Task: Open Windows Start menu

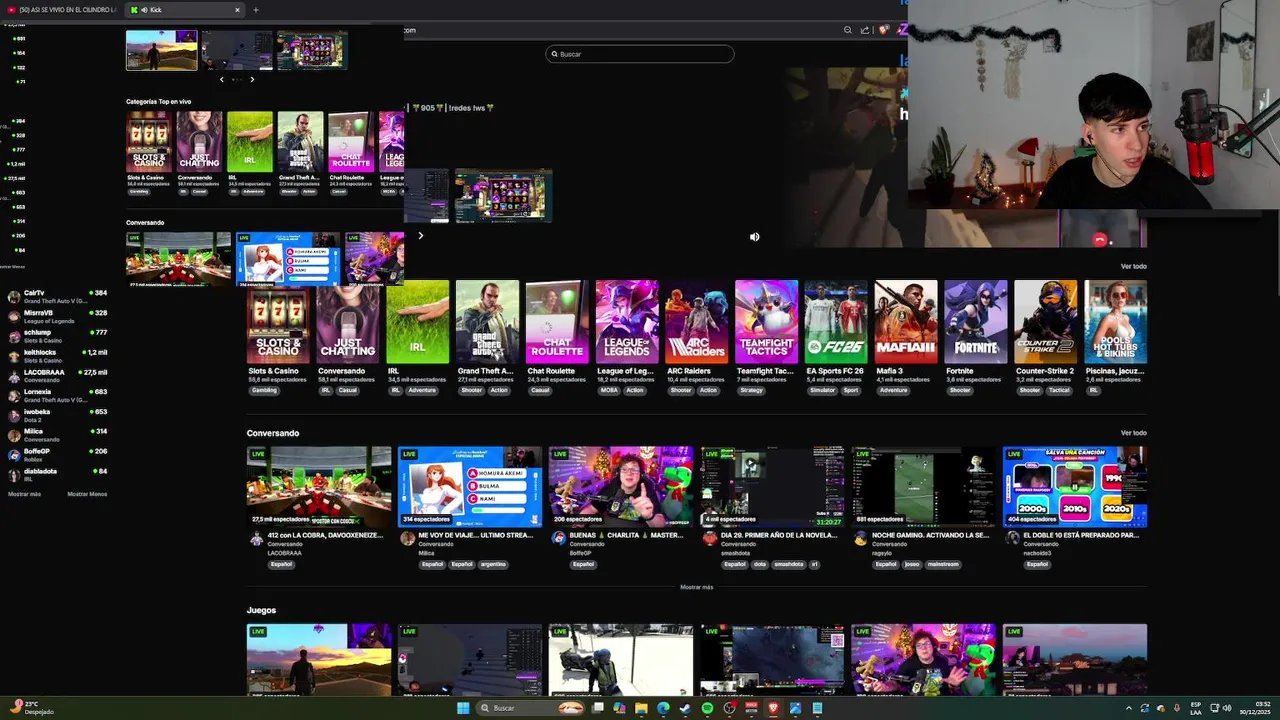Action: coord(463,708)
